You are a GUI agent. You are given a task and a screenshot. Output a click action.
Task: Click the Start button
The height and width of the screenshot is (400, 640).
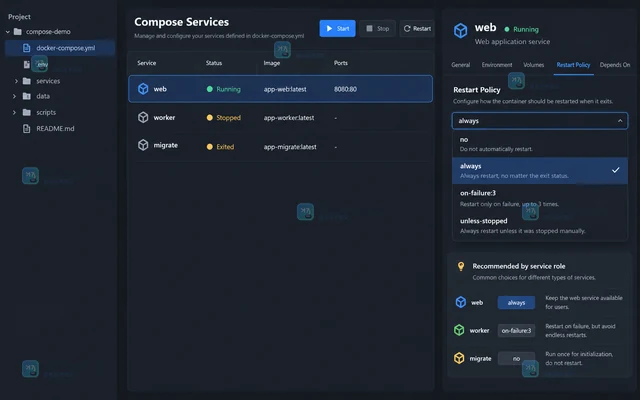click(337, 29)
